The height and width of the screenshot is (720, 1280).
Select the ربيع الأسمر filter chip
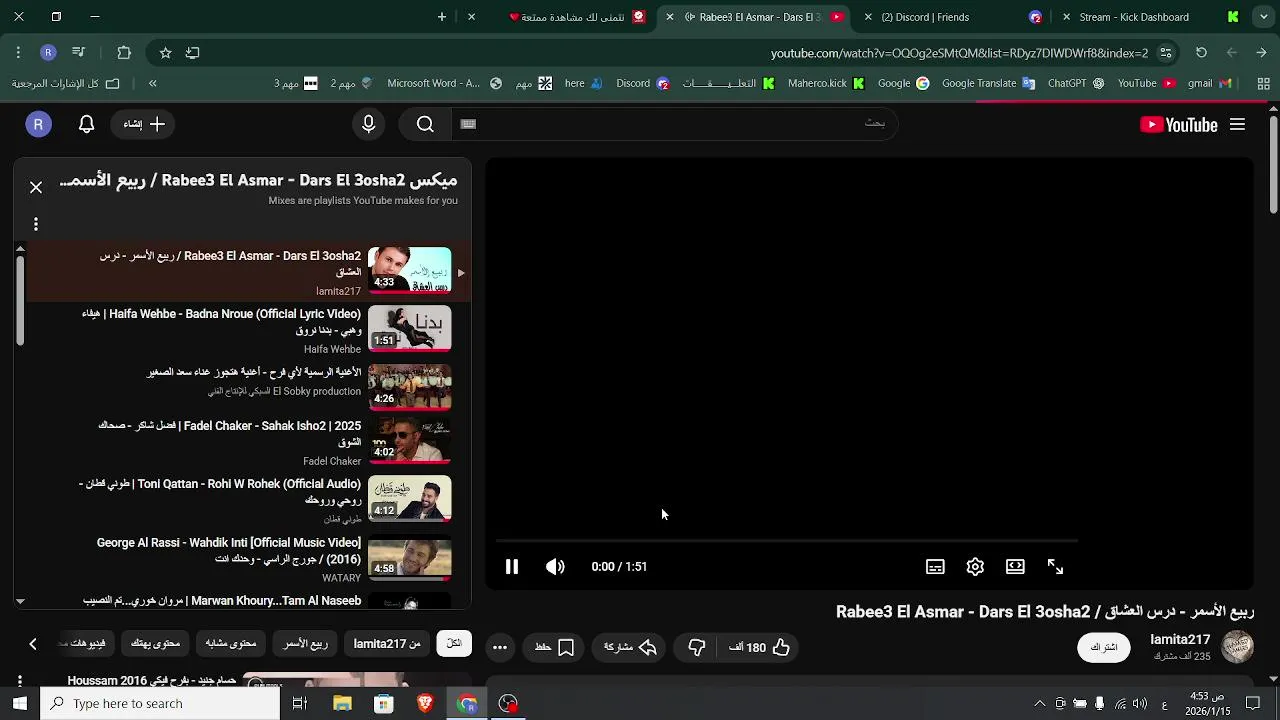point(305,643)
